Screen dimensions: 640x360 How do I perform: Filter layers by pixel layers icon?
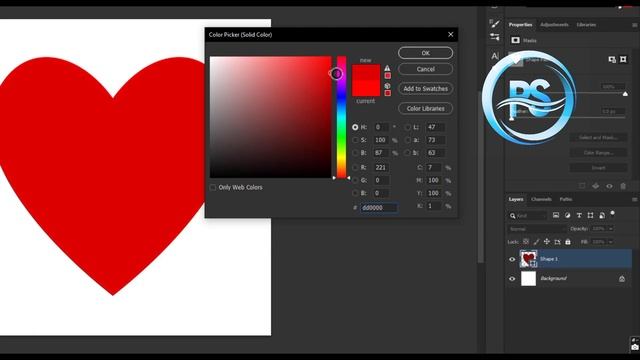(556, 215)
